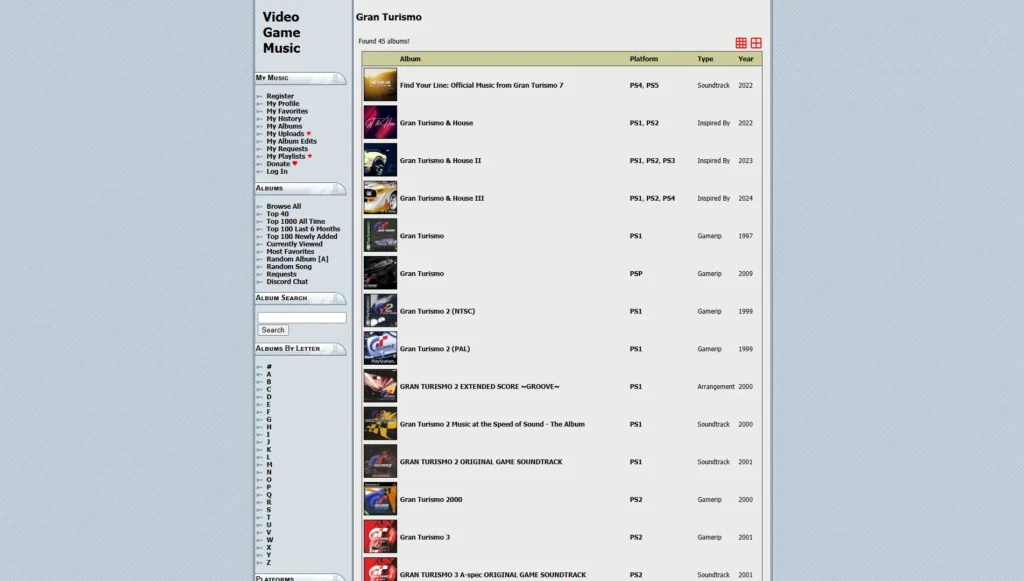Screen dimensions: 1024x581
Task: Sort by the Type column header
Action: tap(705, 59)
